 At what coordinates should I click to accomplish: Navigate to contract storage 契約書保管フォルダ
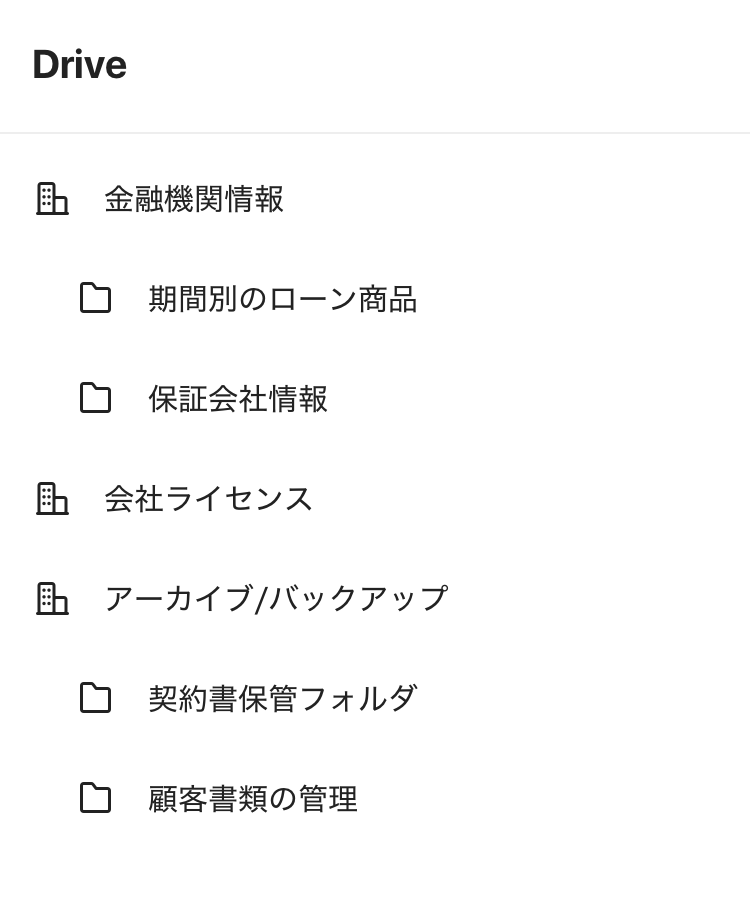[282, 699]
